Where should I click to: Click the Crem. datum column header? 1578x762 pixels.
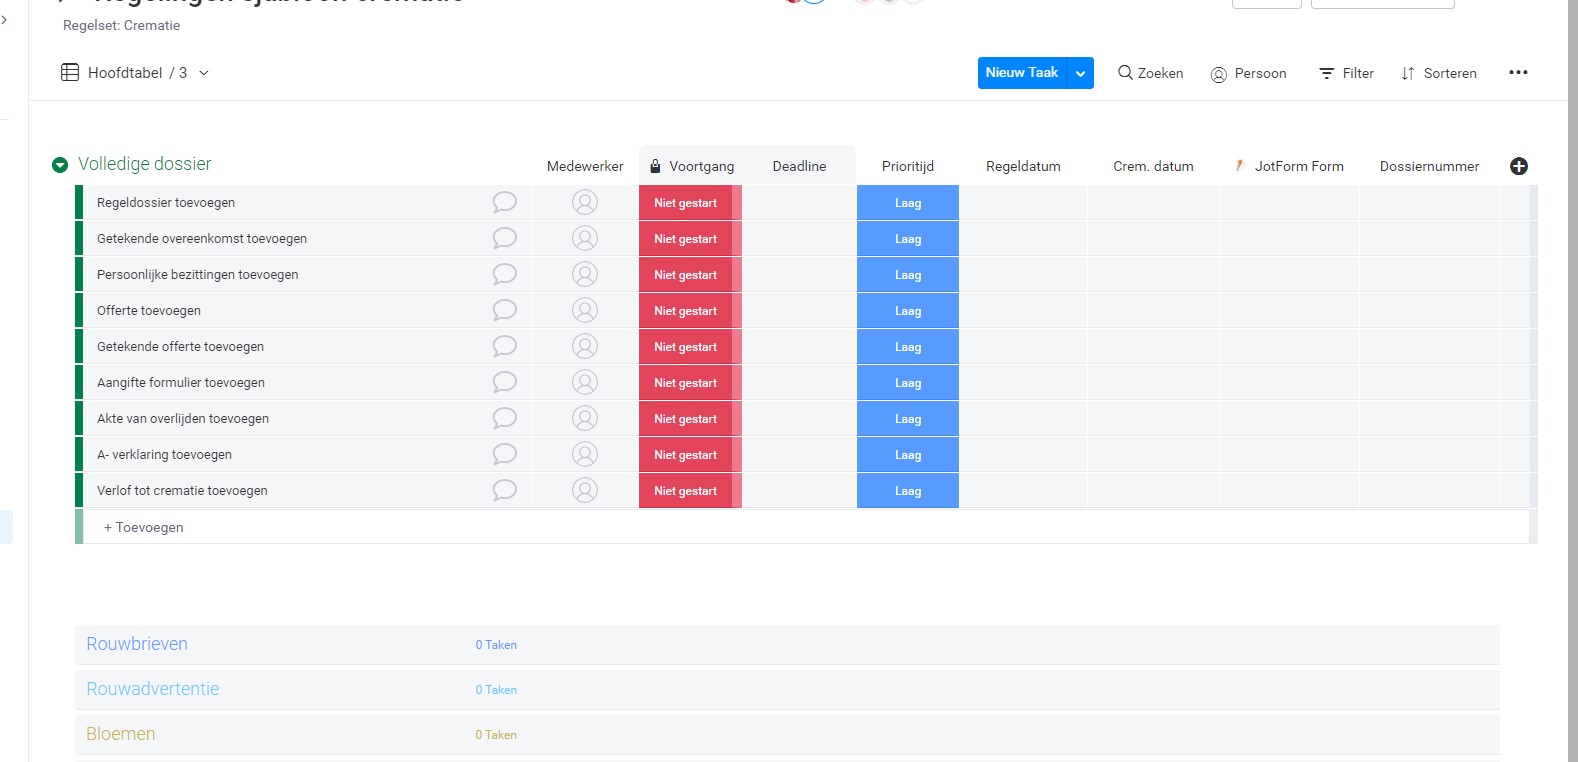1153,166
